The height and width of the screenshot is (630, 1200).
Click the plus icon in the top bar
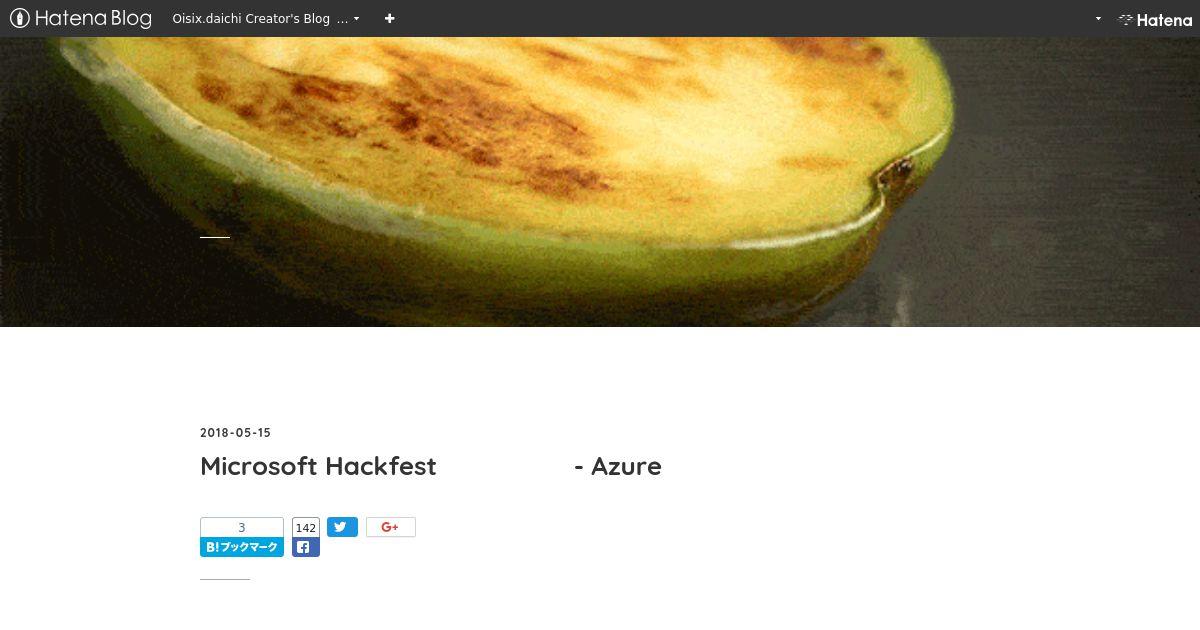(389, 18)
